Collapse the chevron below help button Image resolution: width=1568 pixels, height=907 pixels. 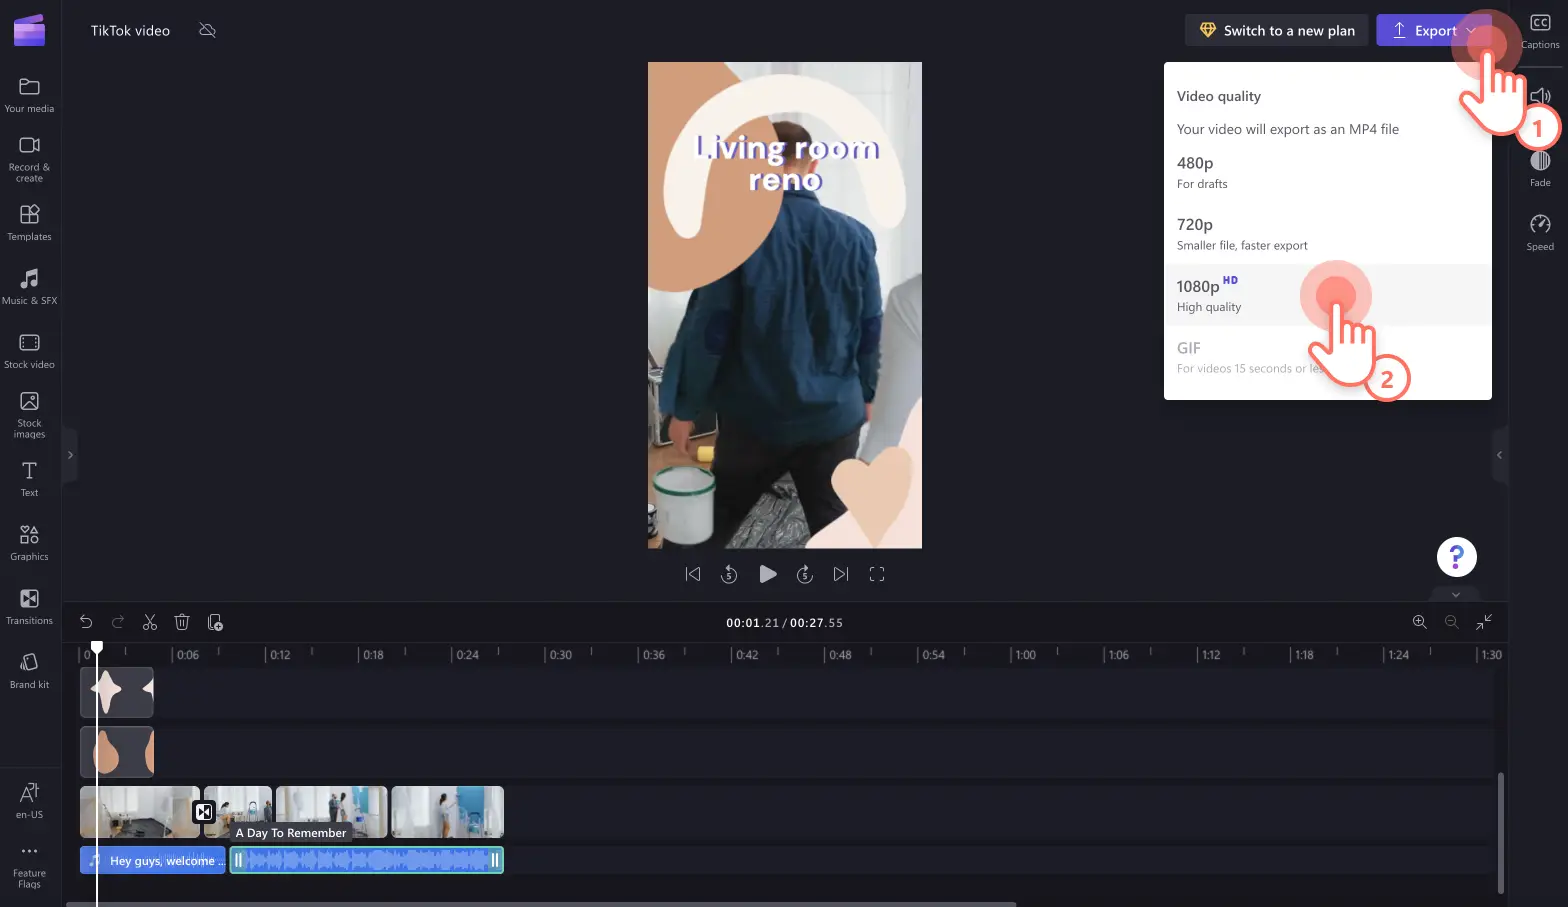click(1456, 594)
